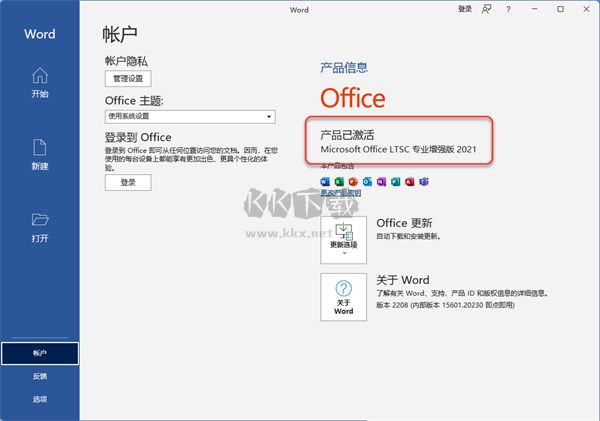Close the Word window
Image resolution: width=600 pixels, height=421 pixels.
click(x=586, y=9)
